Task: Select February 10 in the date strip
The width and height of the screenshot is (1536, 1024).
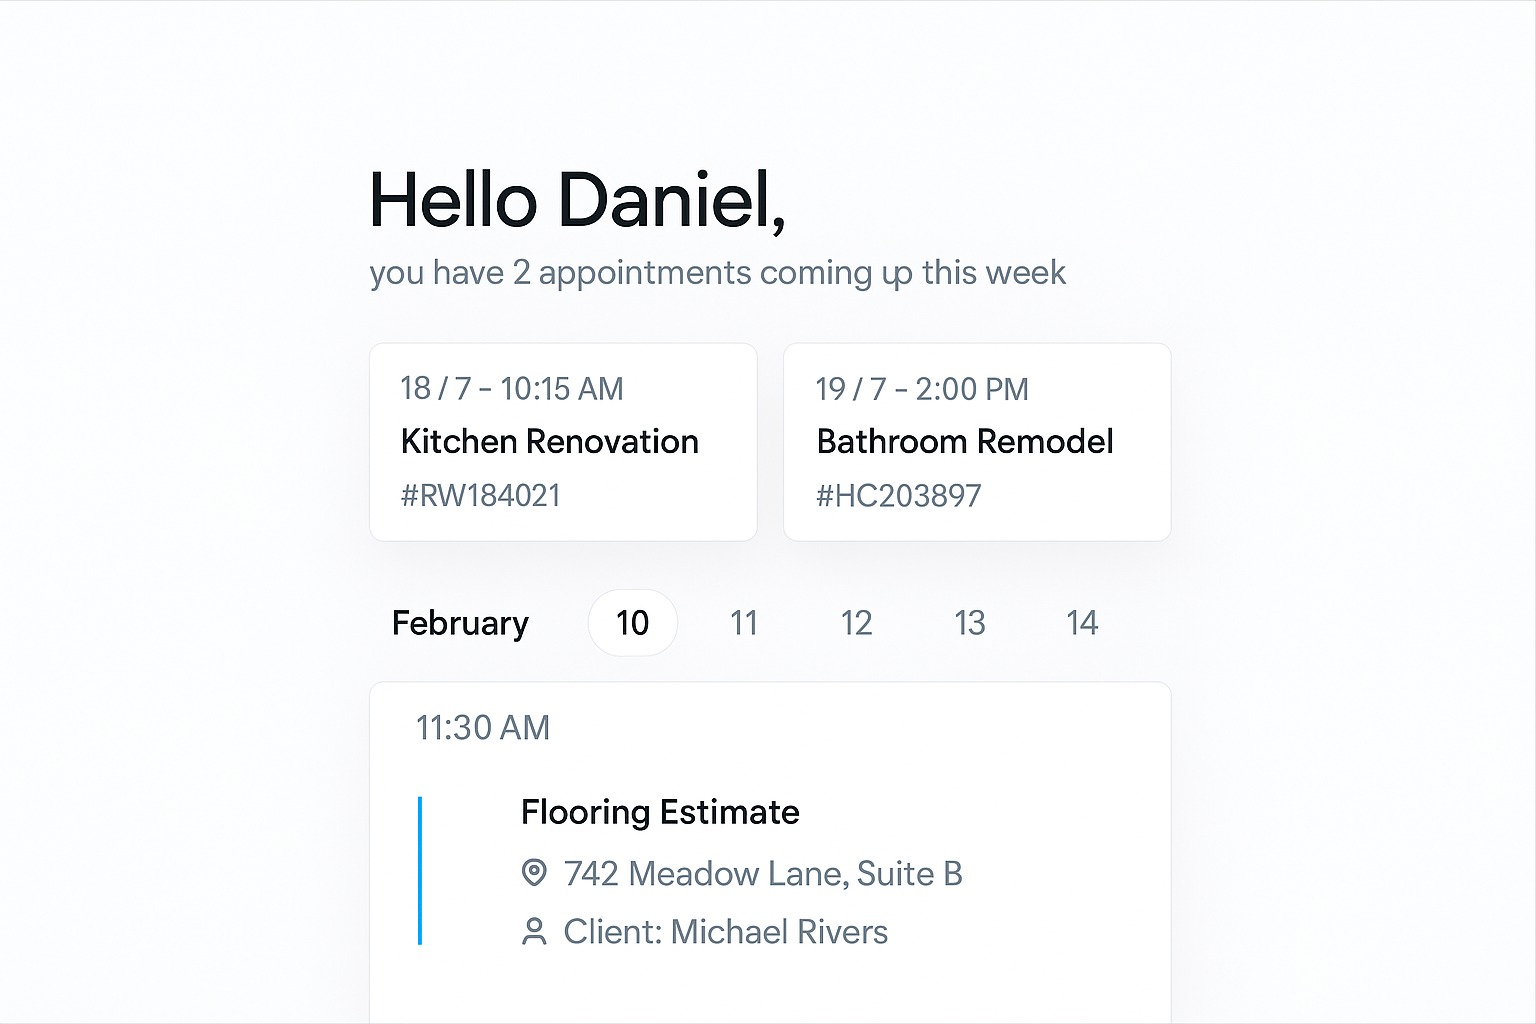Action: (632, 623)
